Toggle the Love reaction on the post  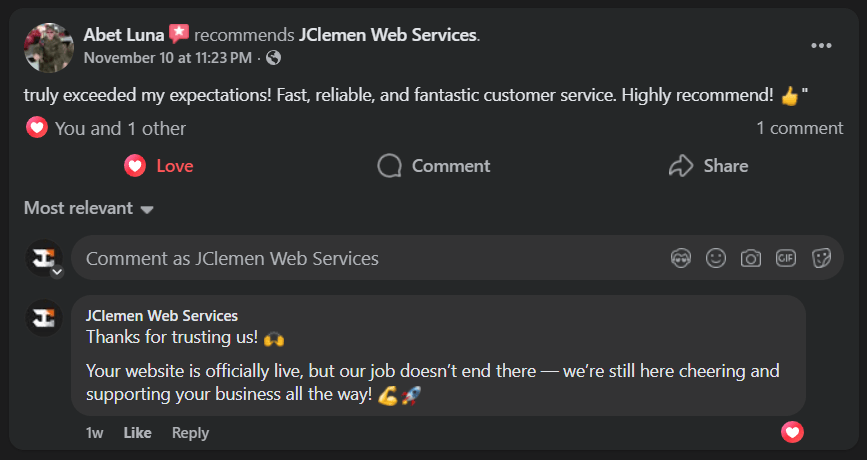point(159,166)
